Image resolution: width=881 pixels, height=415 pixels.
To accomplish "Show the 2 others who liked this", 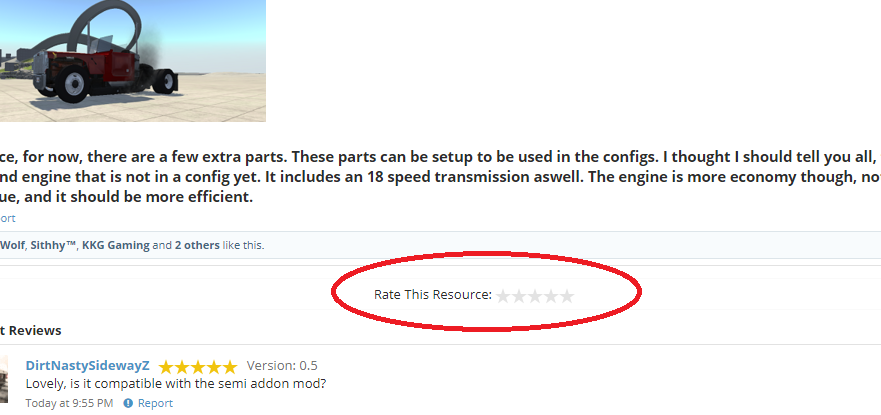I will (197, 245).
